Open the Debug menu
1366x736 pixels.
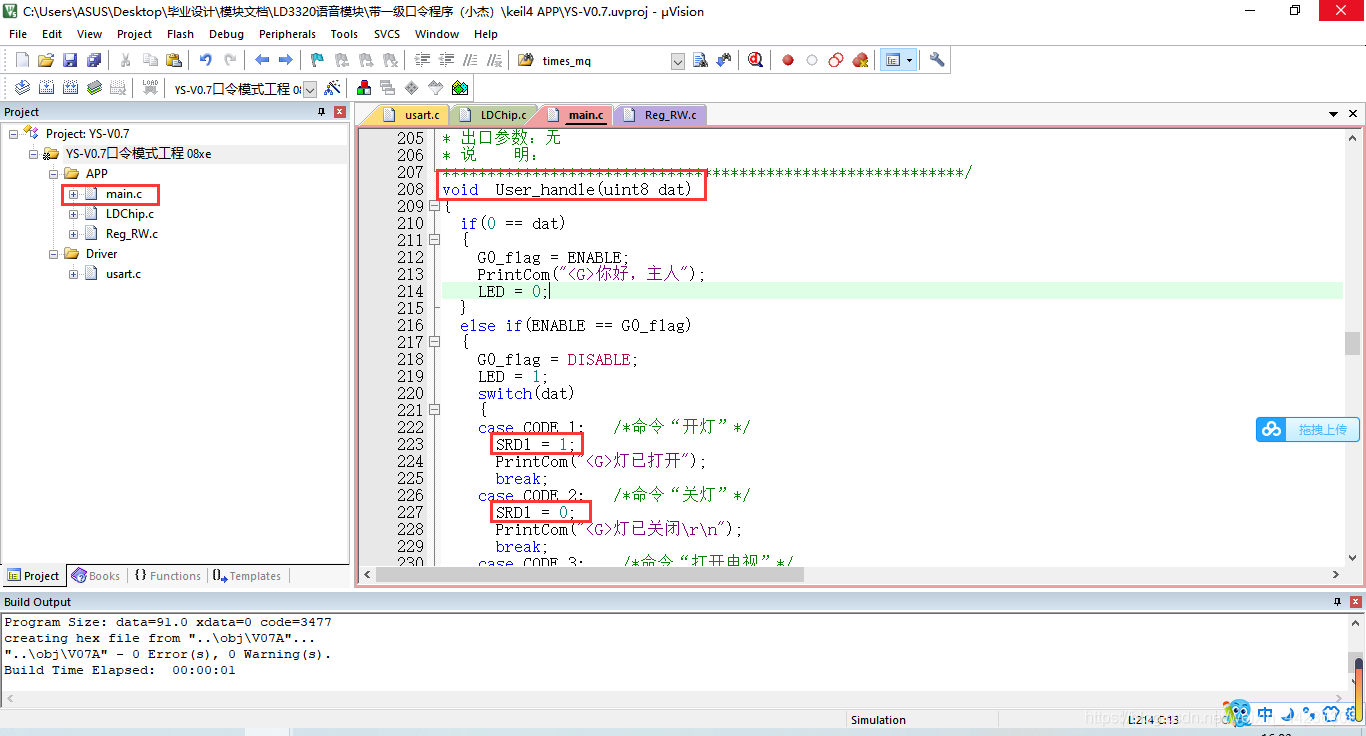pyautogui.click(x=226, y=34)
